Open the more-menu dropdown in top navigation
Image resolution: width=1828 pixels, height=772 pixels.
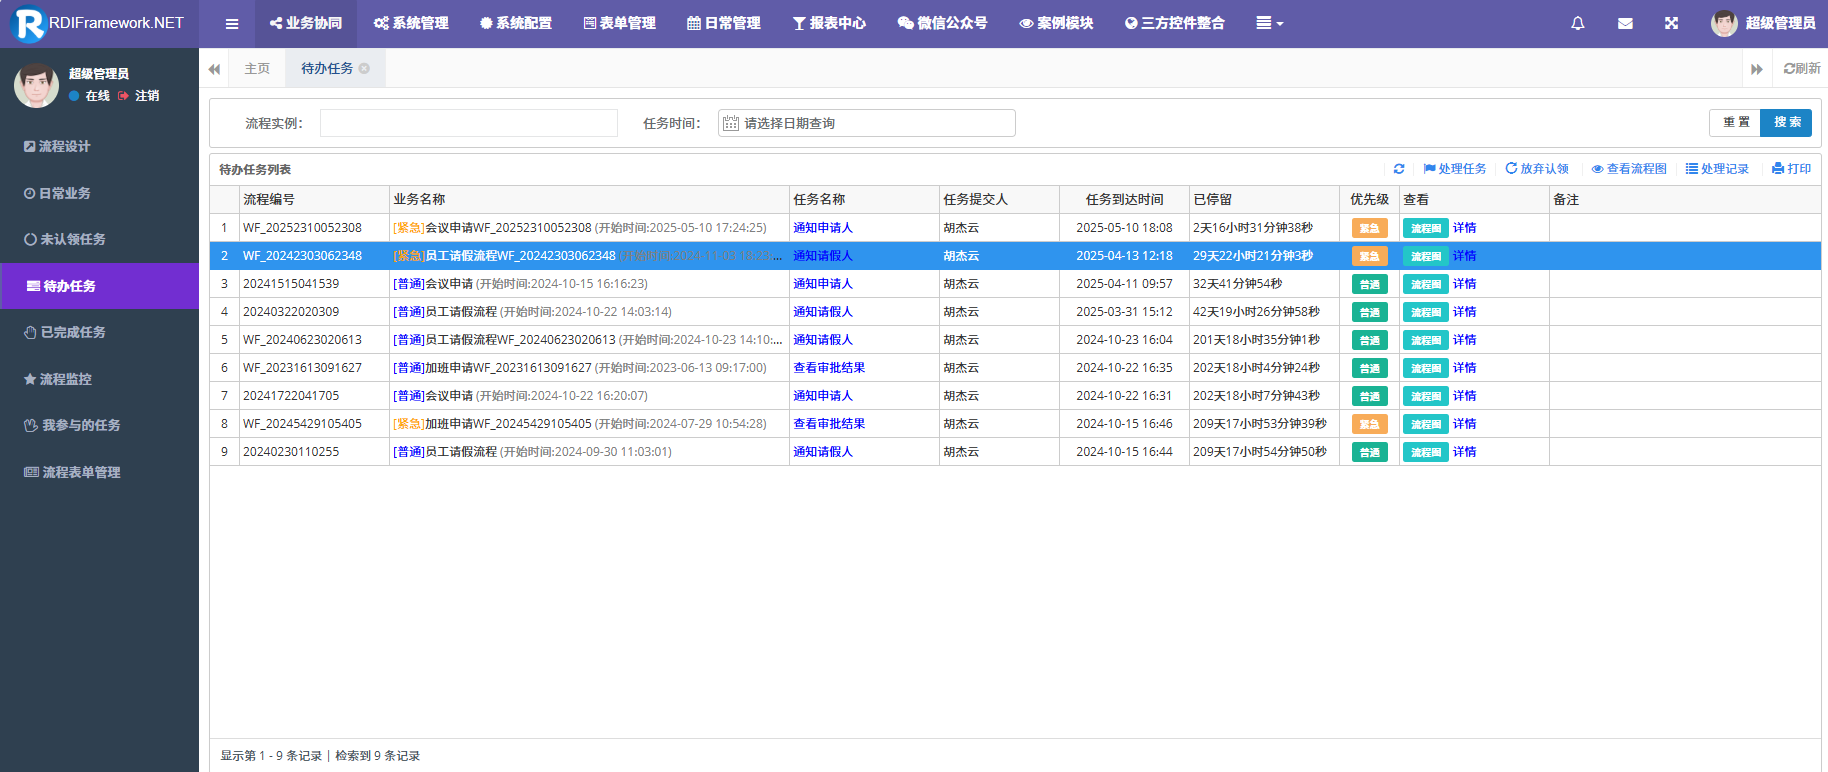coord(1270,23)
